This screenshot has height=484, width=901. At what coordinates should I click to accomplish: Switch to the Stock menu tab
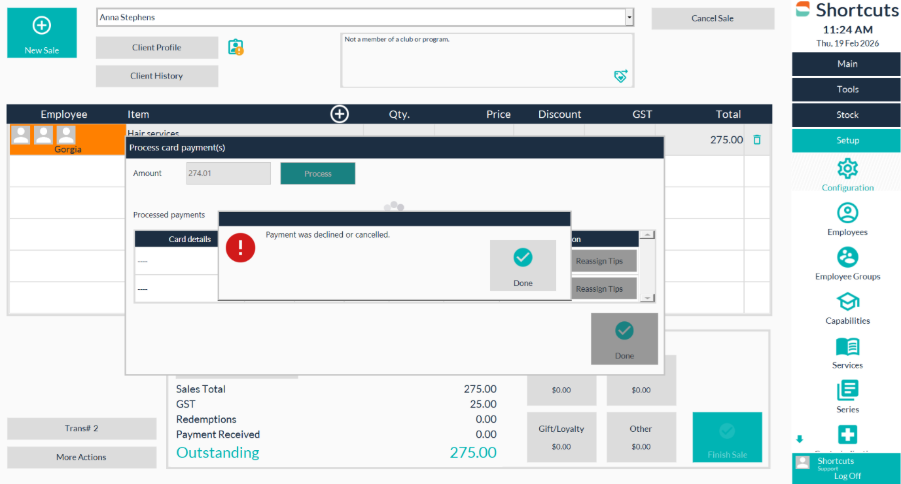(x=847, y=115)
